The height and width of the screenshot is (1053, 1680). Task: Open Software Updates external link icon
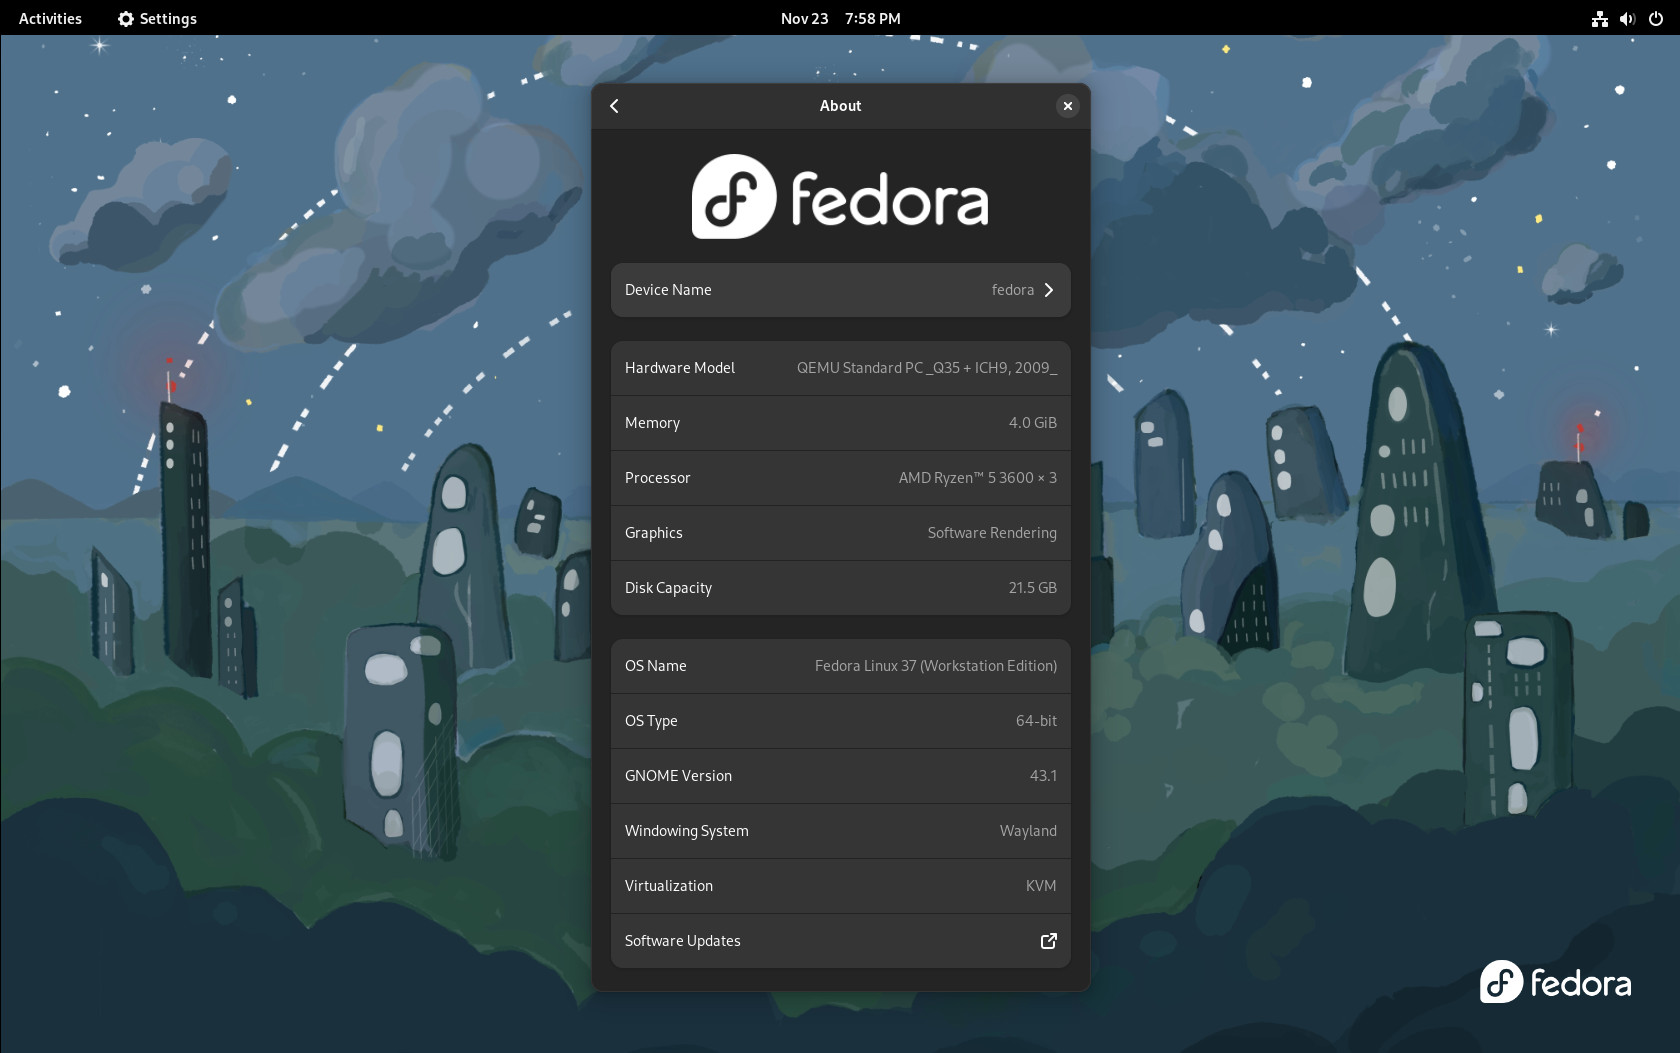1048,941
